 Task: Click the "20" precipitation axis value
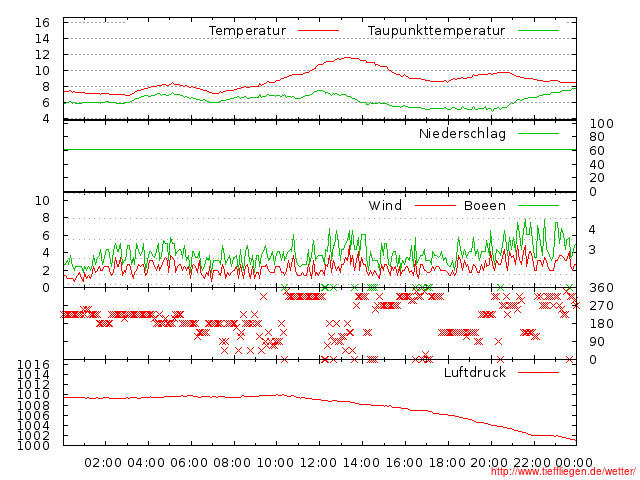pyautogui.click(x=597, y=178)
